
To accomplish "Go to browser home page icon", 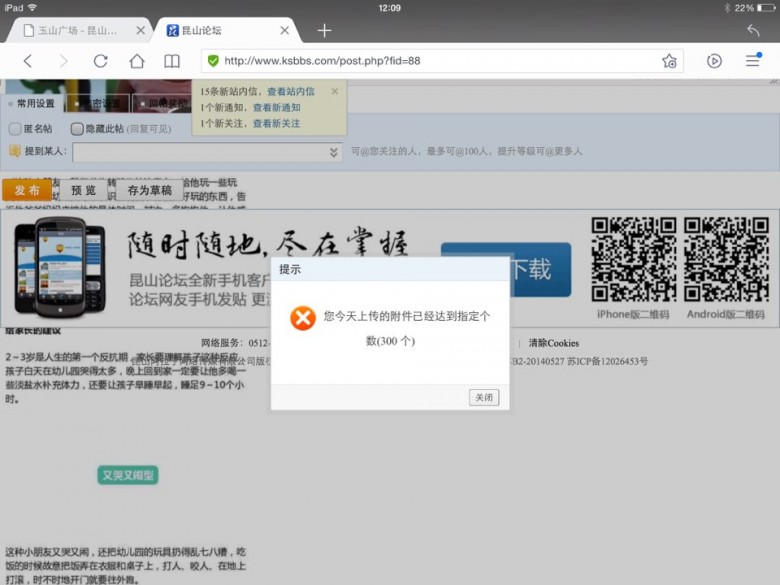I will 137,61.
